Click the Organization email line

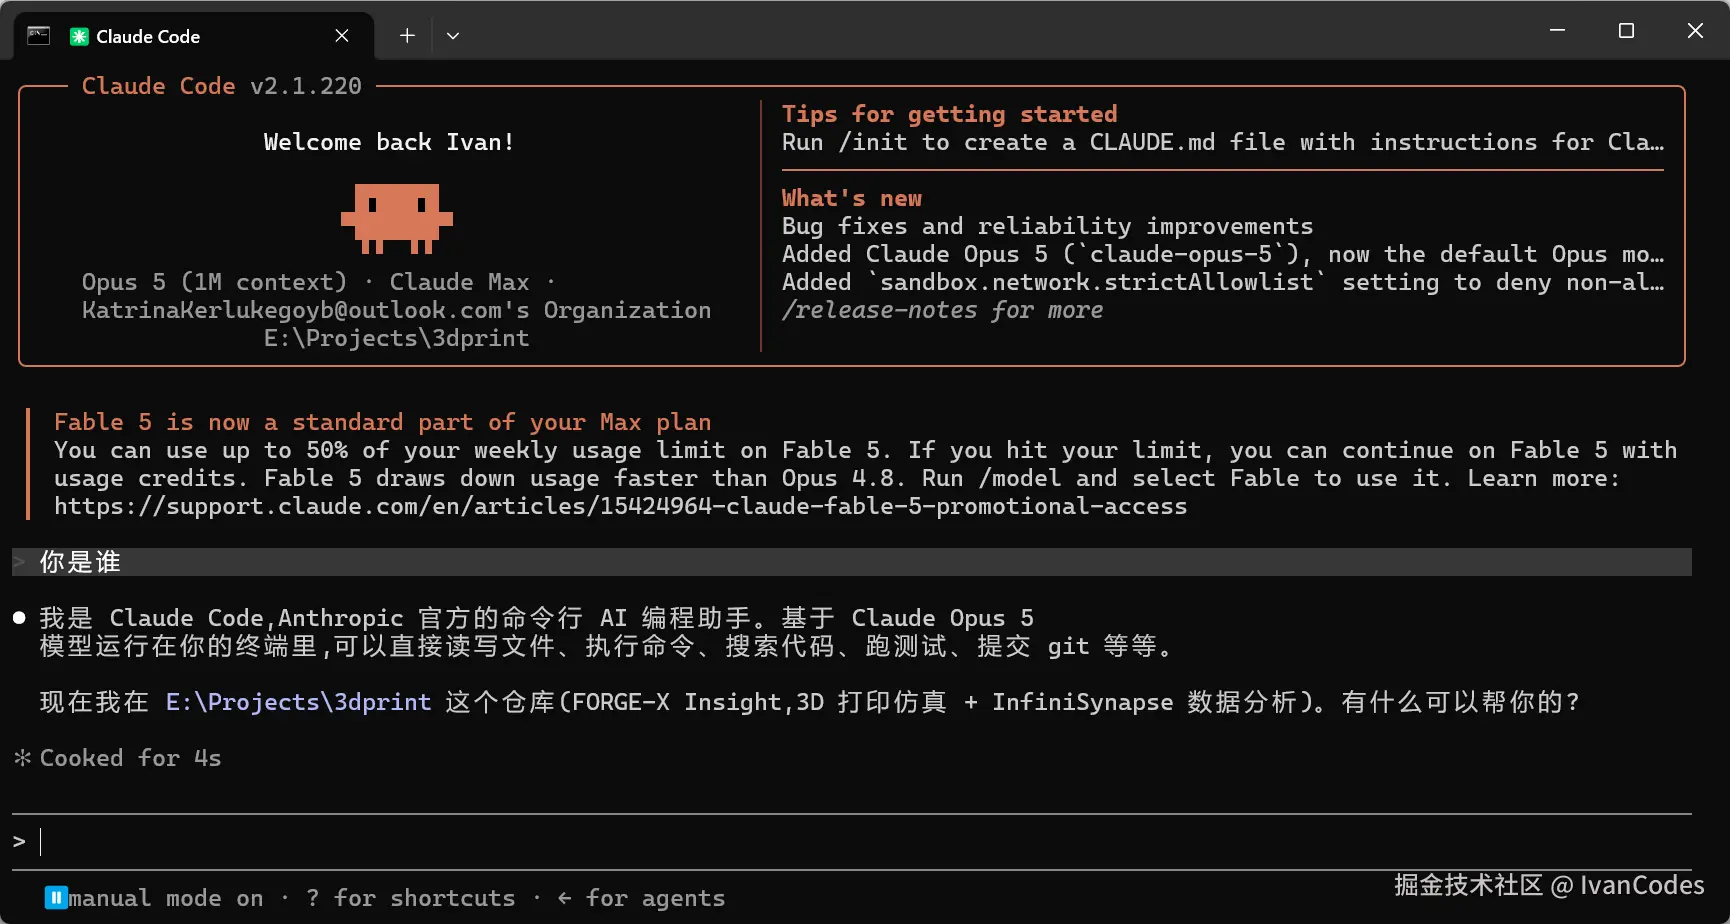[396, 310]
